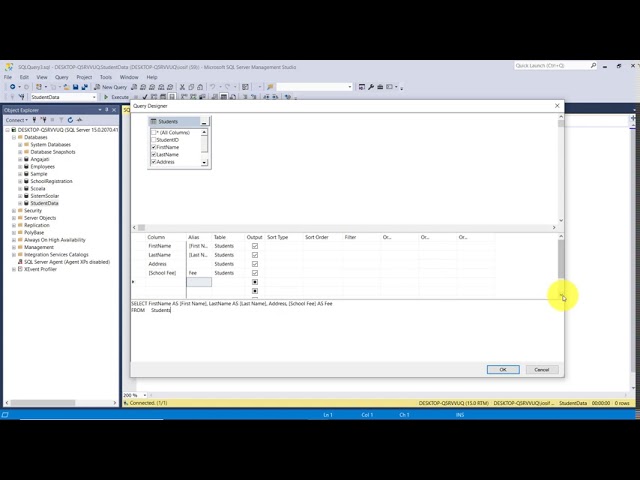Uncheck the FirstName checkbox in Students table
This screenshot has width=640, height=480.
[153, 147]
